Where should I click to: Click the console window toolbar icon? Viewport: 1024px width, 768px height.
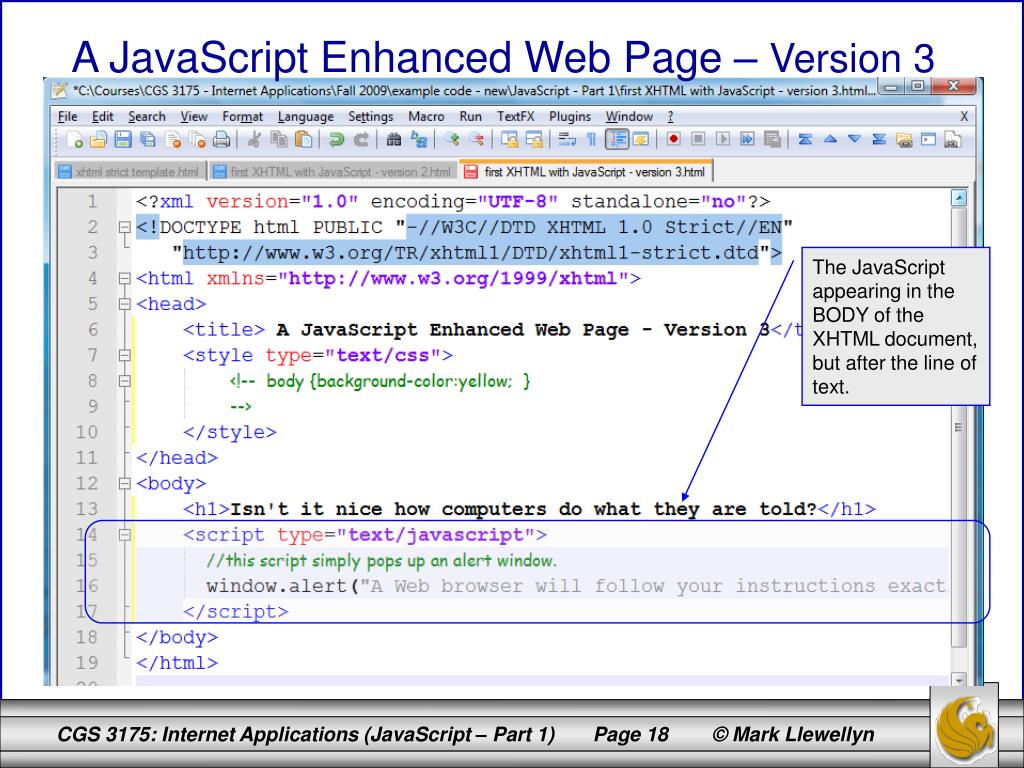tap(928, 139)
